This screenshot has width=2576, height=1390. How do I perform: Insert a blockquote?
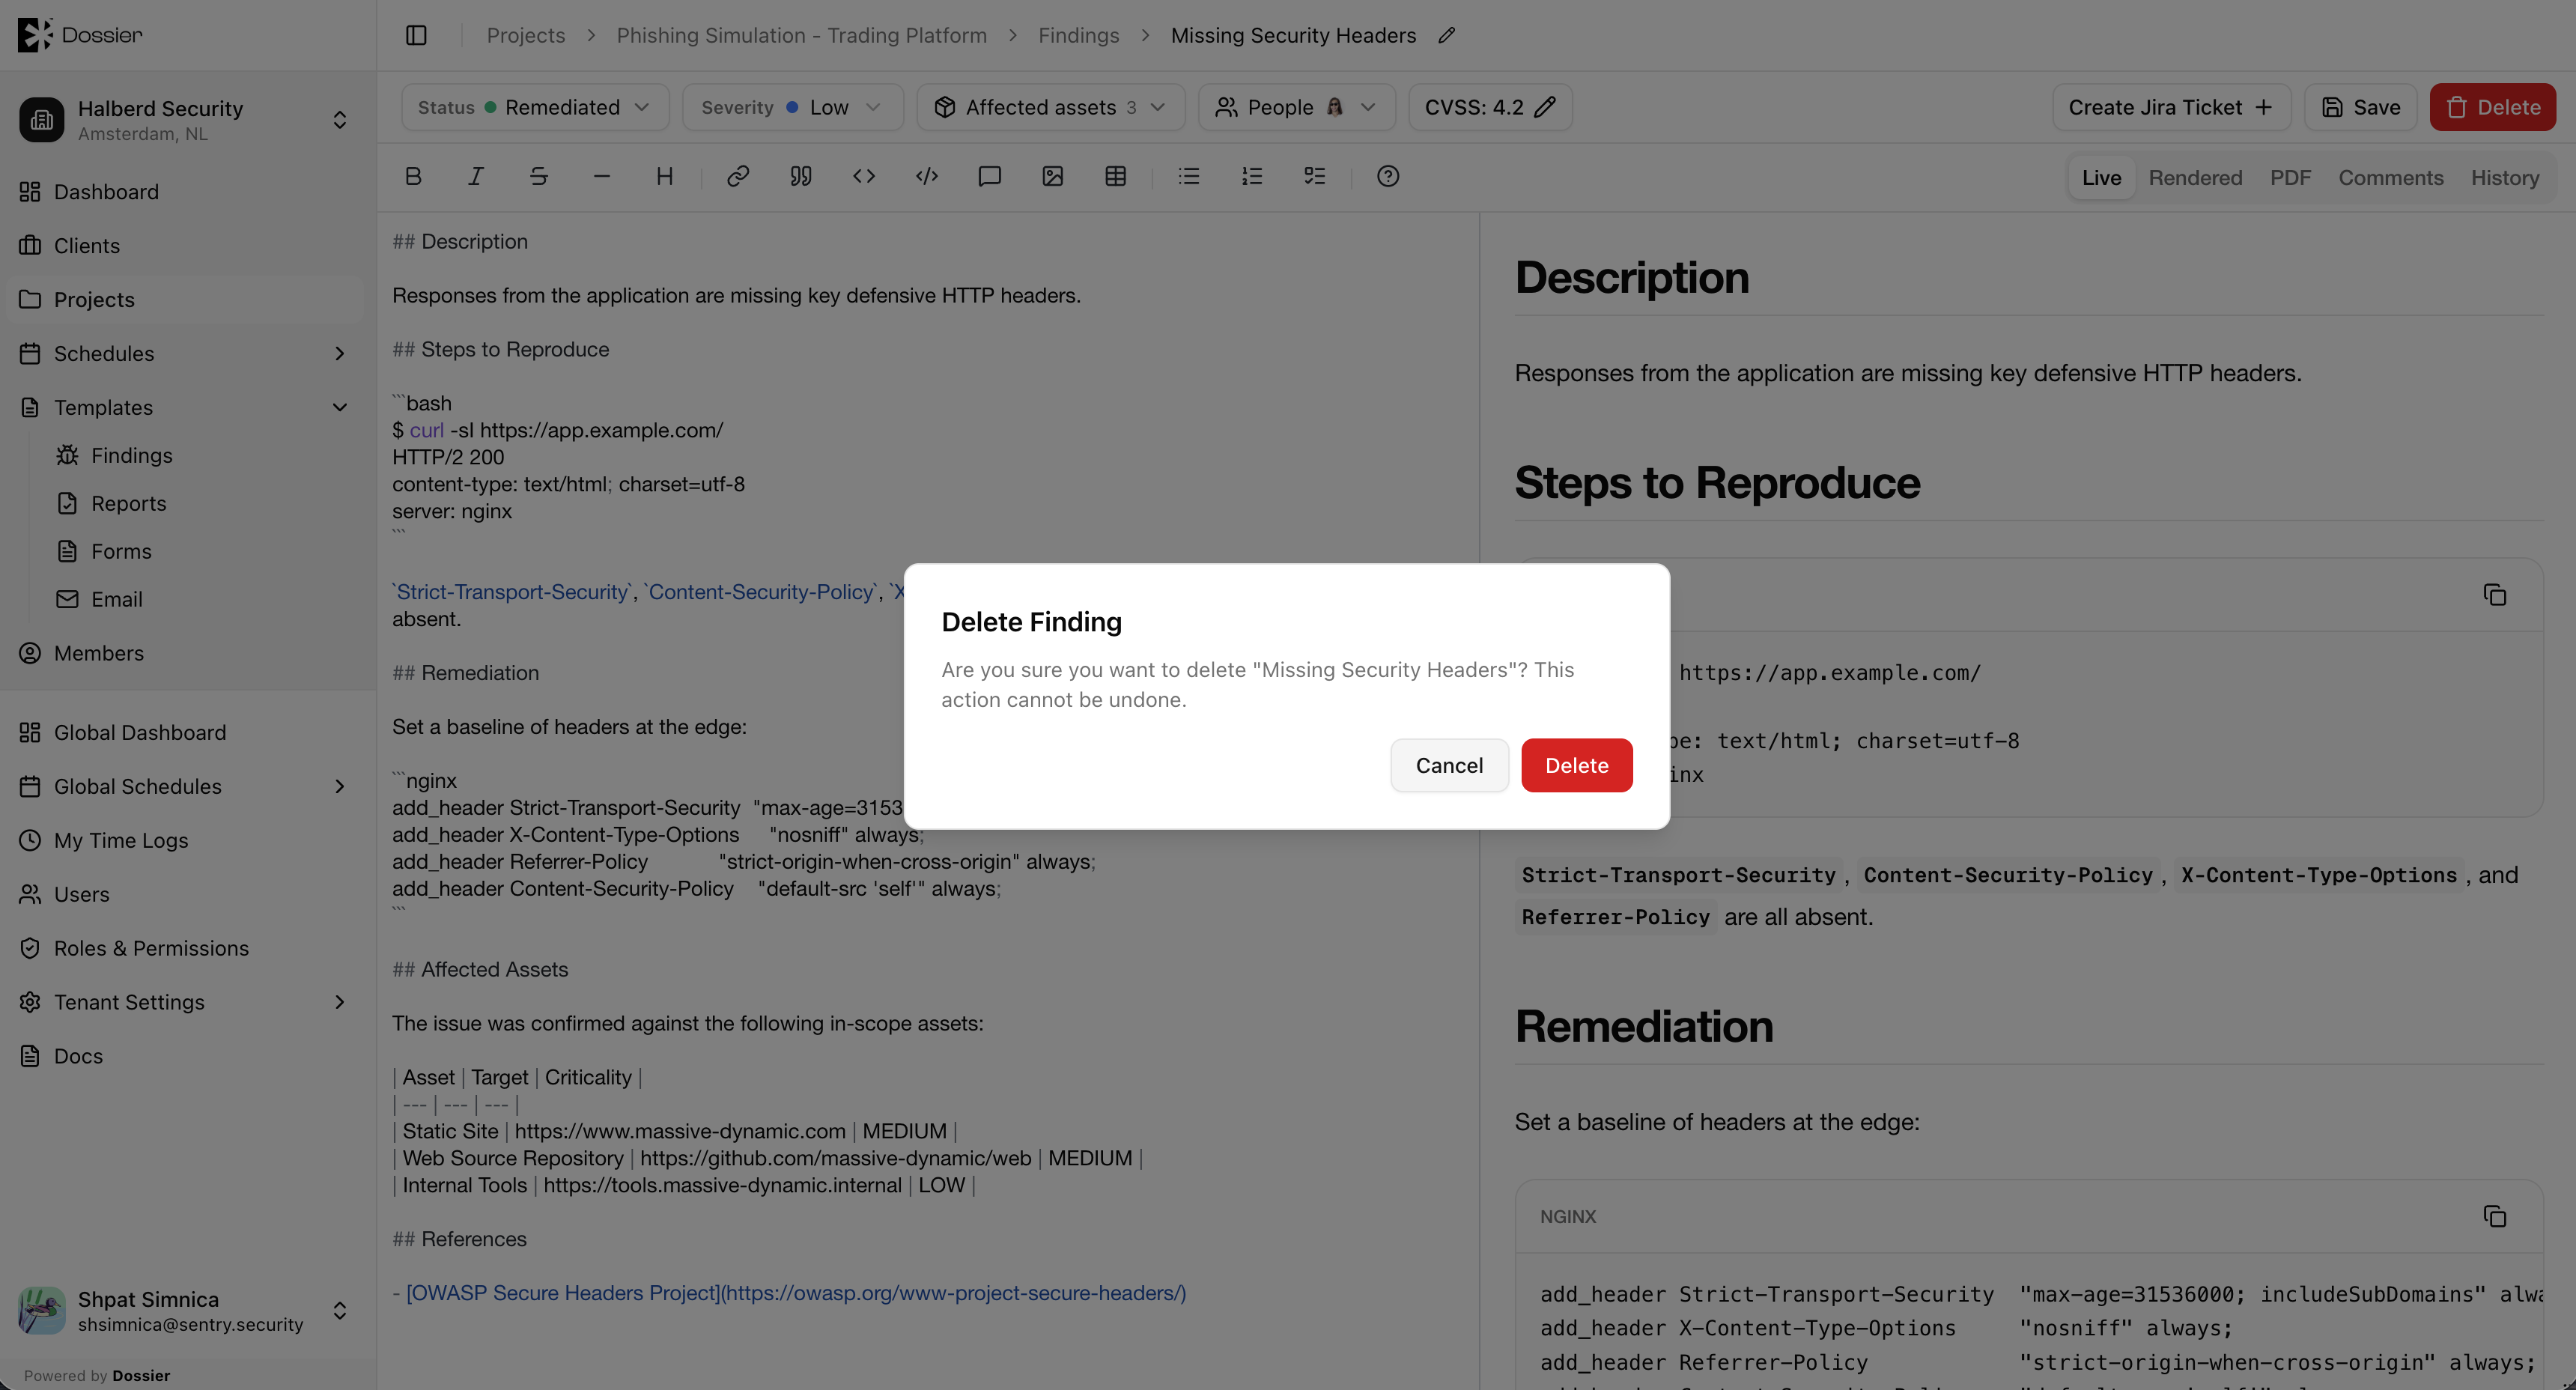point(801,176)
